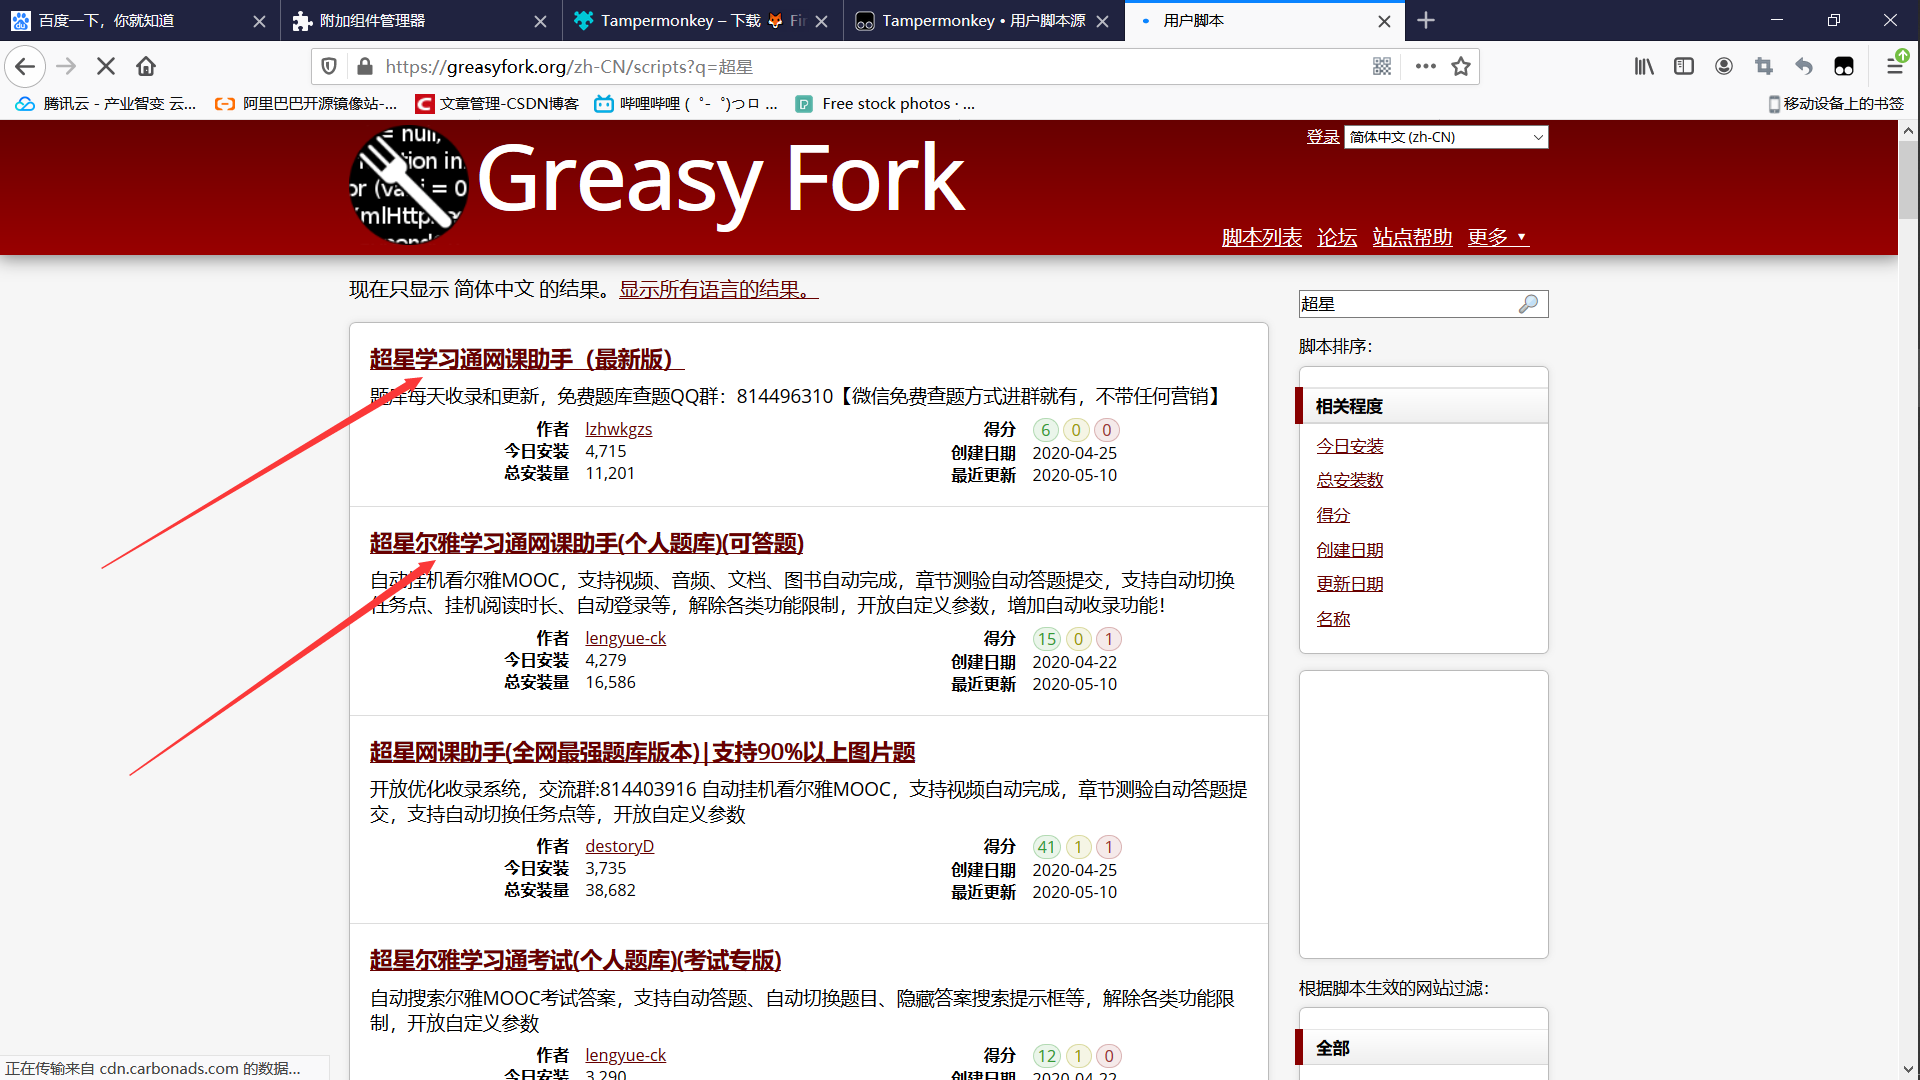Take a screenshot using the crop icon
The width and height of the screenshot is (1920, 1080).
coord(1764,66)
